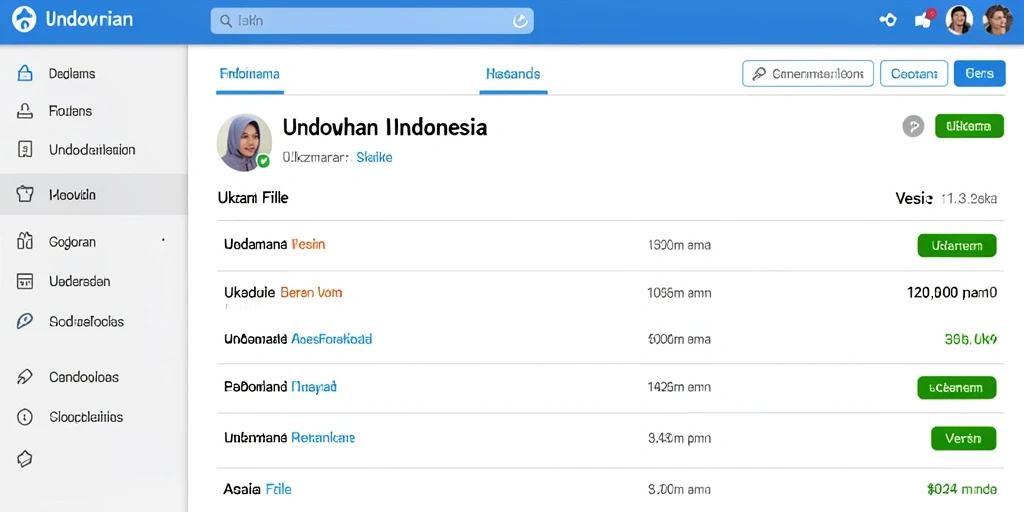Open the orange Beran Vom link
Screen dimensions: 1024x512
point(311,293)
